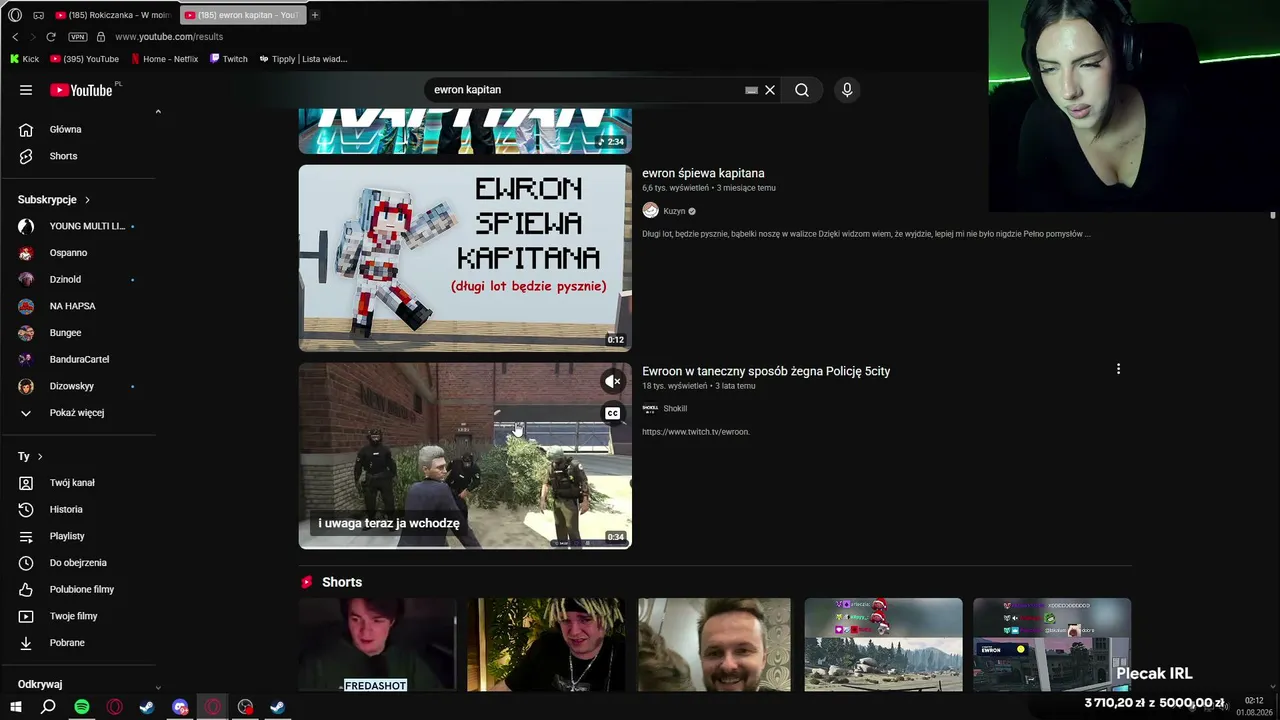This screenshot has height=720, width=1280.
Task: Open the YouTube guide hamburger menu
Action: tap(26, 90)
